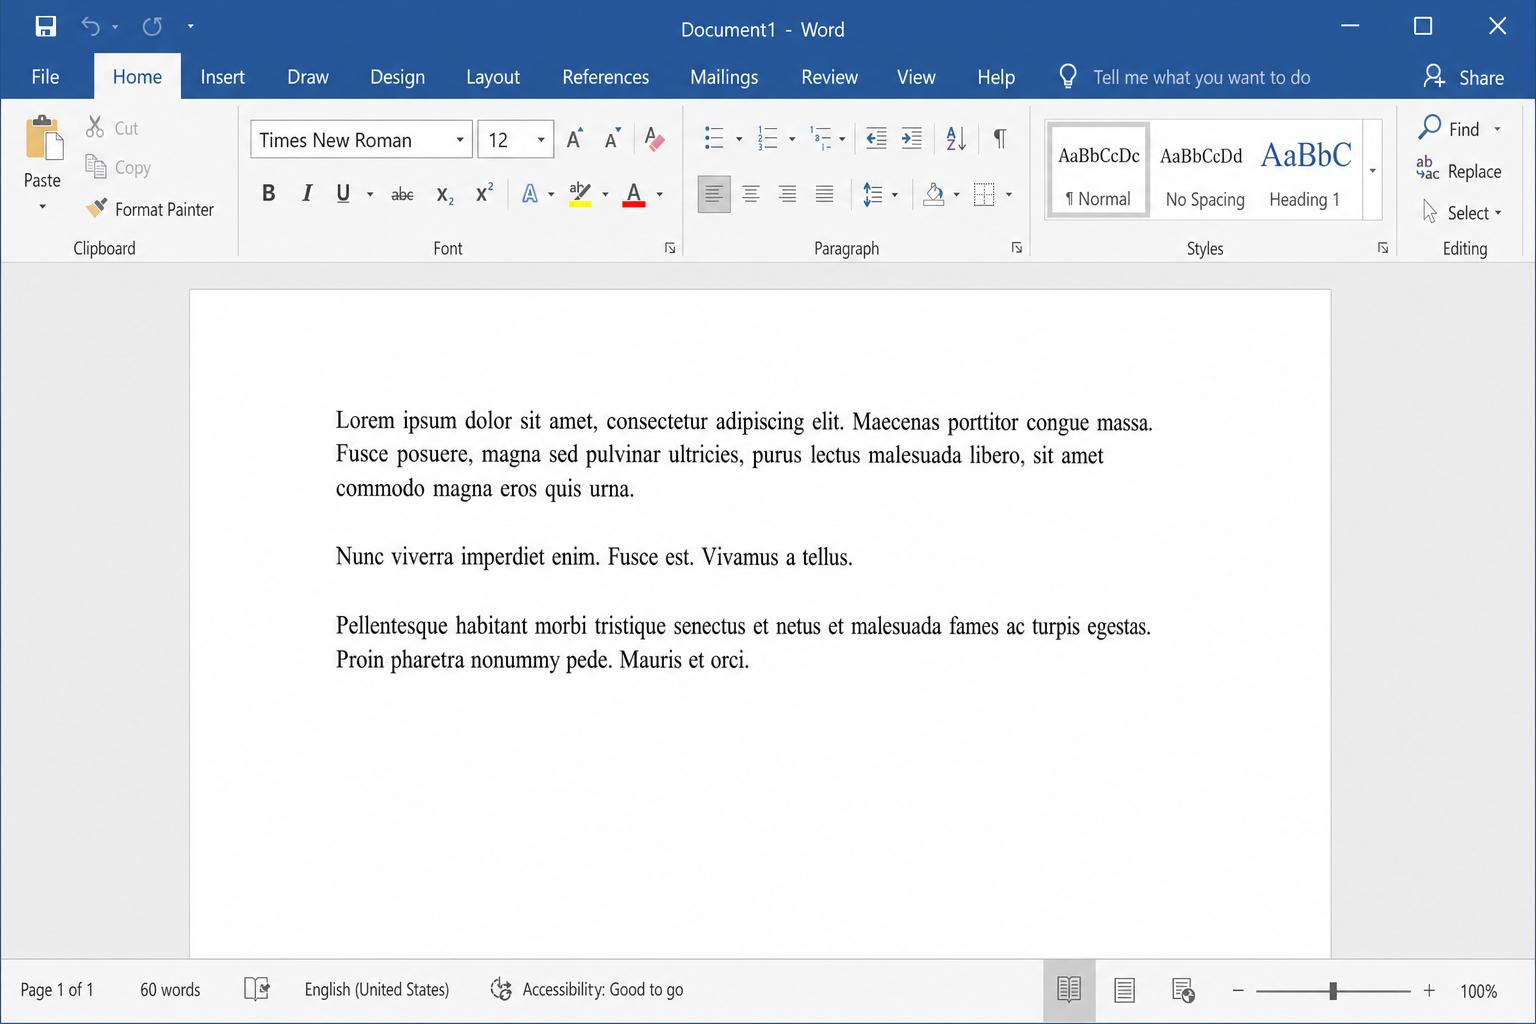The width and height of the screenshot is (1536, 1024).
Task: Open Paragraph dialog launcher
Action: pos(1017,248)
